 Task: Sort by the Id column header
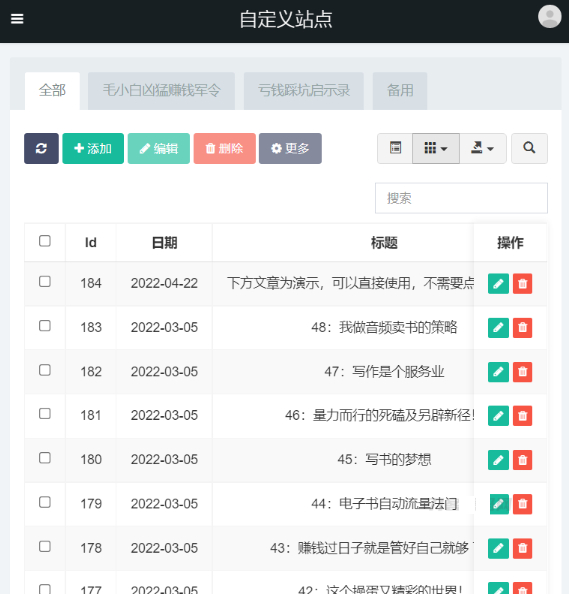click(x=91, y=242)
